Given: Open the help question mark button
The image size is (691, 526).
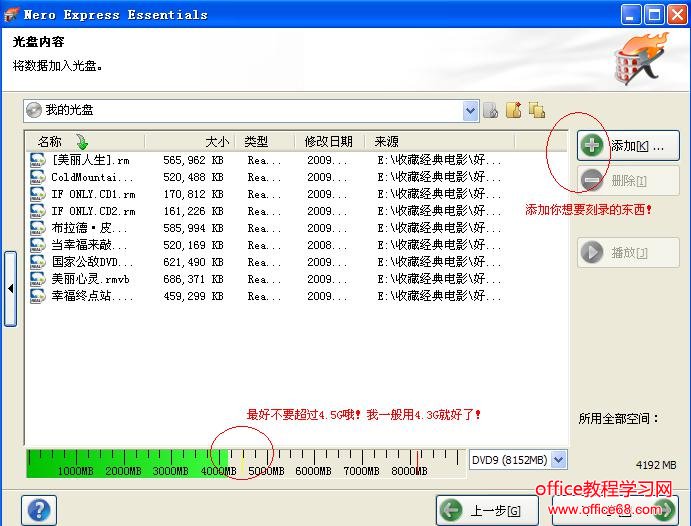Looking at the screenshot, I should 39,510.
